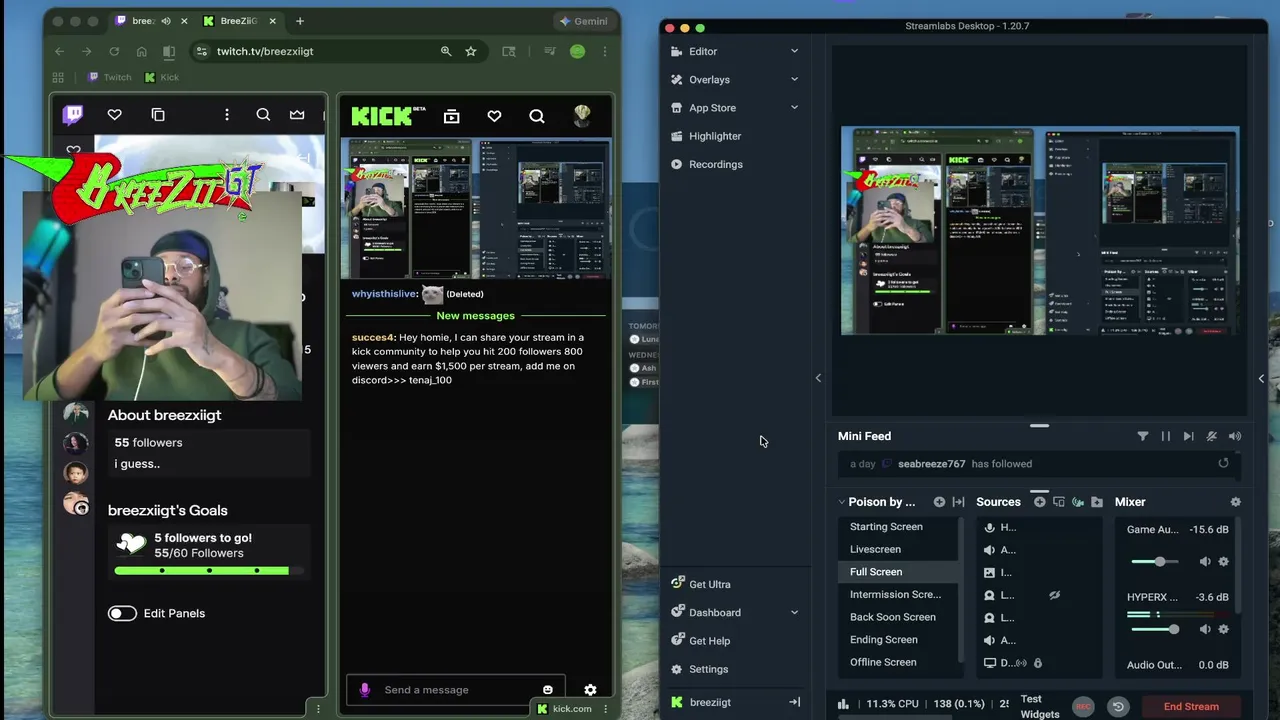This screenshot has width=1280, height=720.
Task: Mute Mini Feed event alerts icon
Action: [x=1212, y=436]
